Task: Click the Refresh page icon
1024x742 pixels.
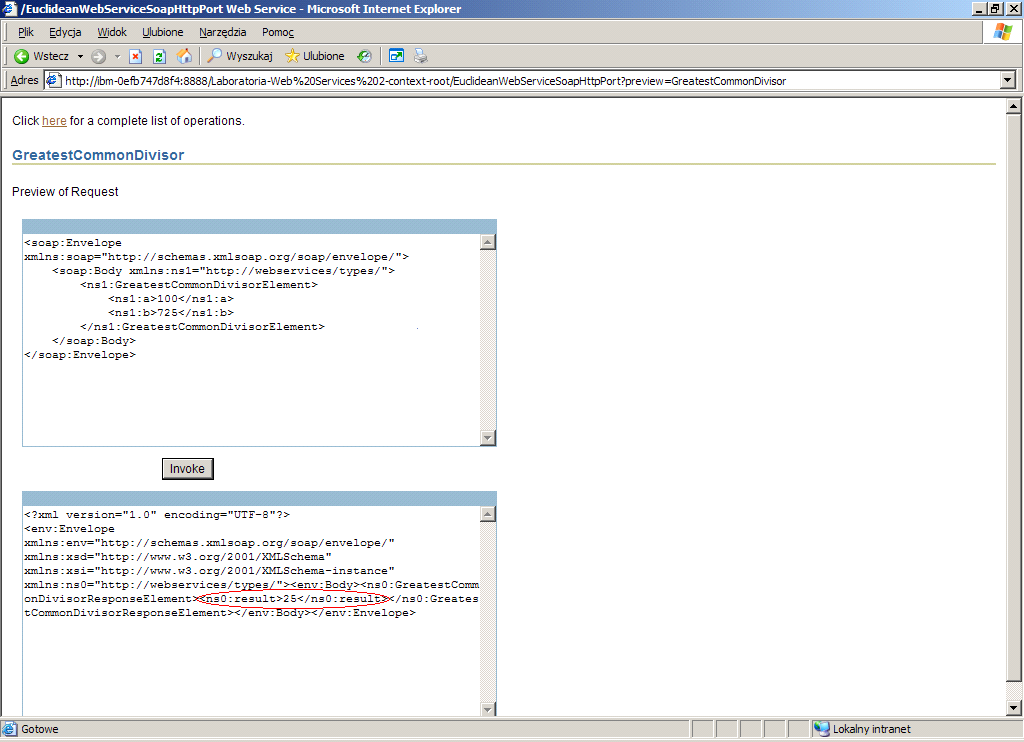Action: [x=159, y=57]
